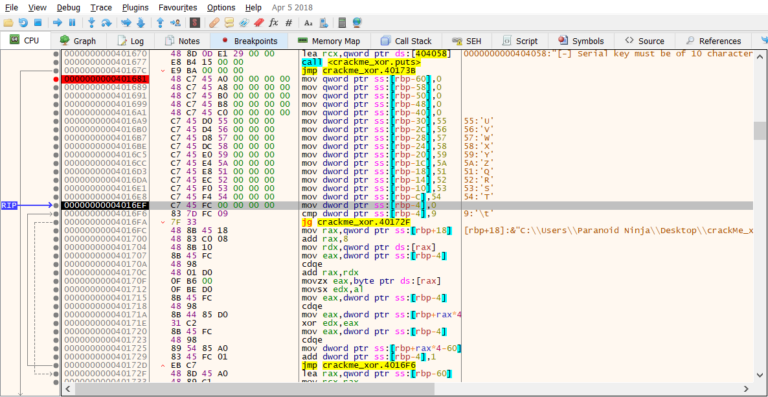Click the Trace over toolbar icon
The height and width of the screenshot is (397, 768).
141,23
